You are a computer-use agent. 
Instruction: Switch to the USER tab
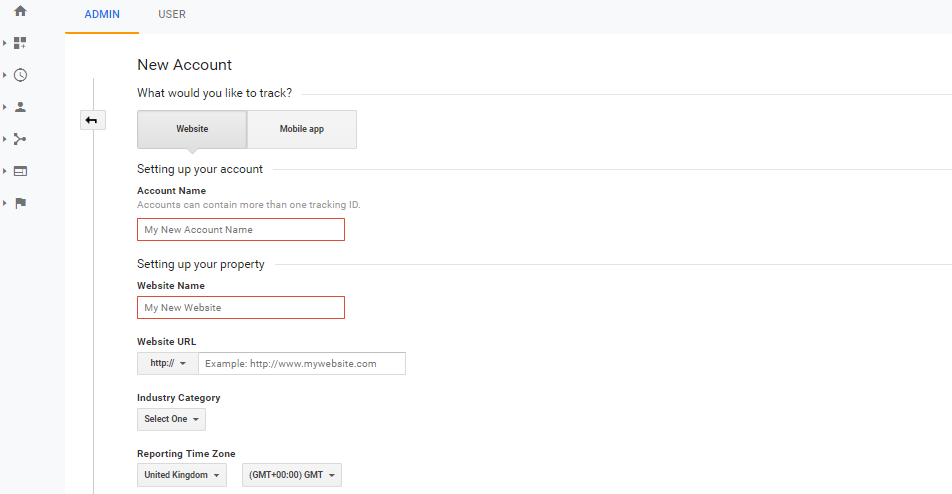172,15
